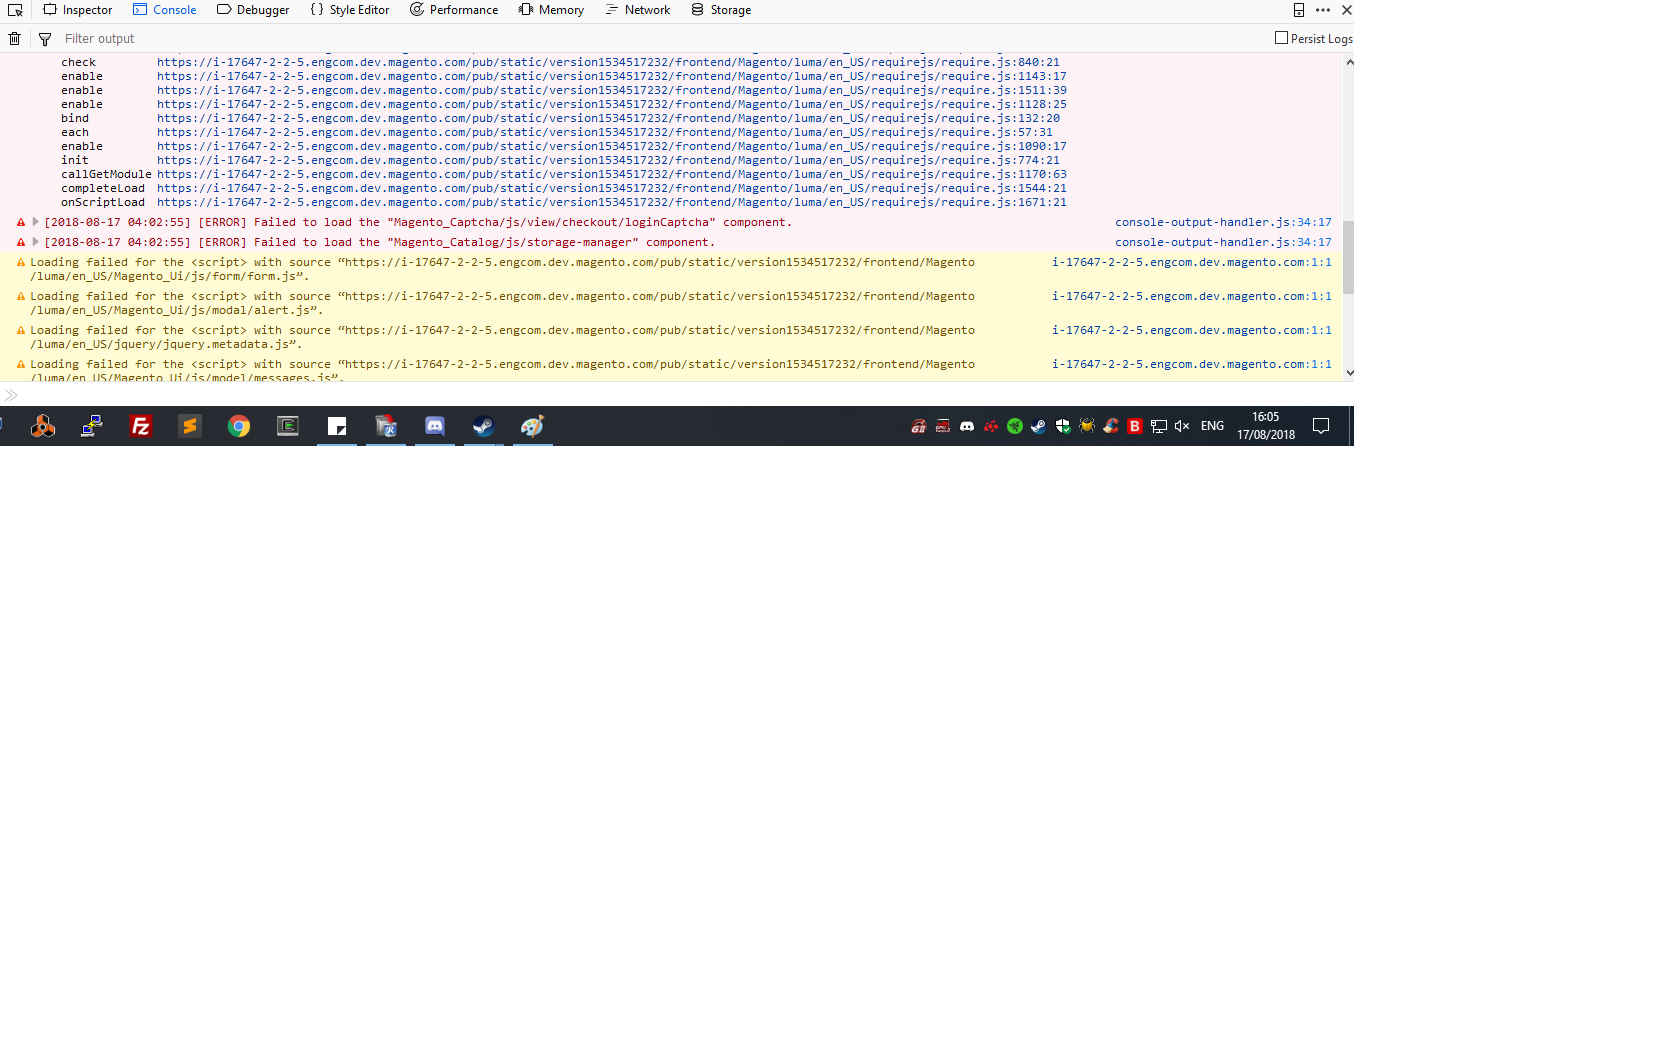Expand the loginCaptcha error message
Image resolution: width=1680 pixels, height=1050 pixels.
coord(35,222)
